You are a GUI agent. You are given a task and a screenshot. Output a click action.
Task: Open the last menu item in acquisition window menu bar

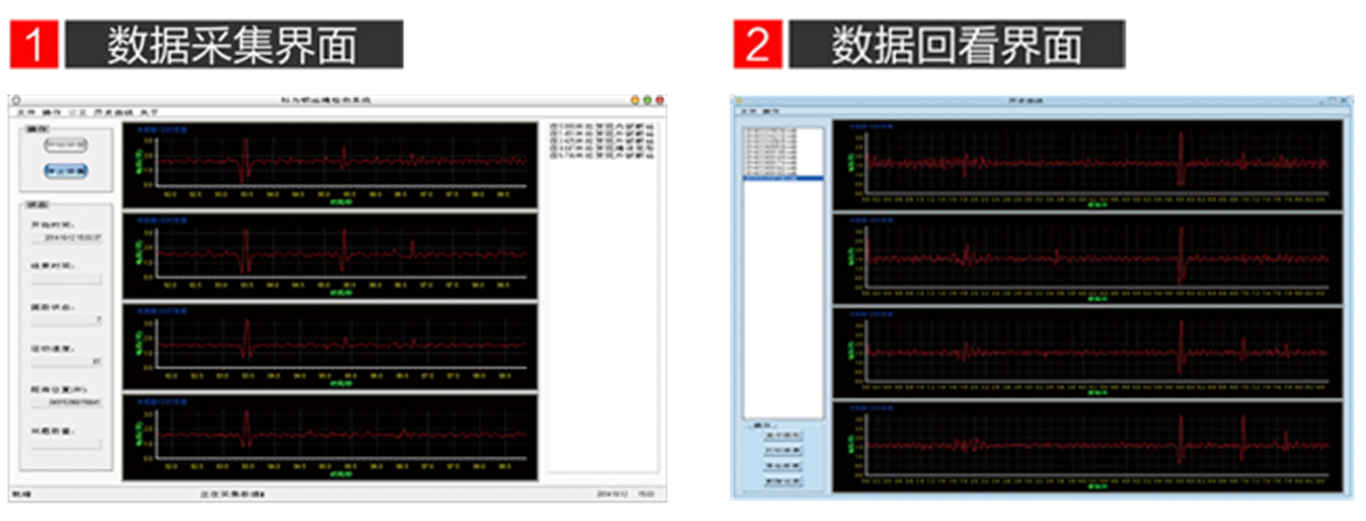point(149,112)
